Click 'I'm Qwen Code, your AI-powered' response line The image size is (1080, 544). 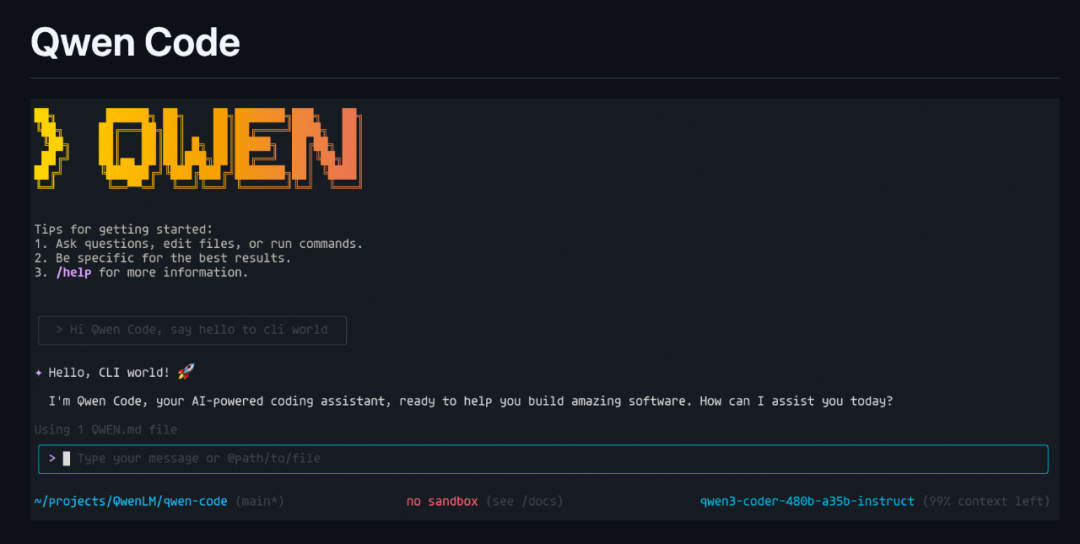coord(470,401)
